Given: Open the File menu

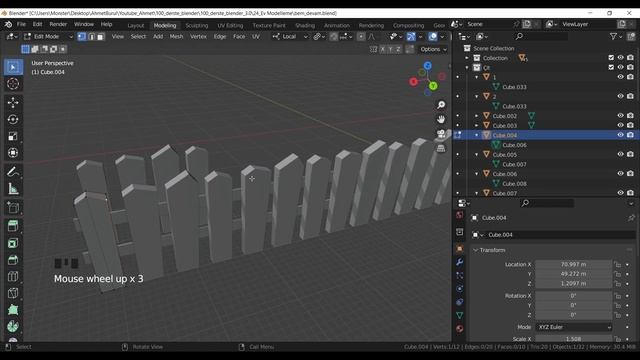Looking at the screenshot, I should tap(21, 24).
